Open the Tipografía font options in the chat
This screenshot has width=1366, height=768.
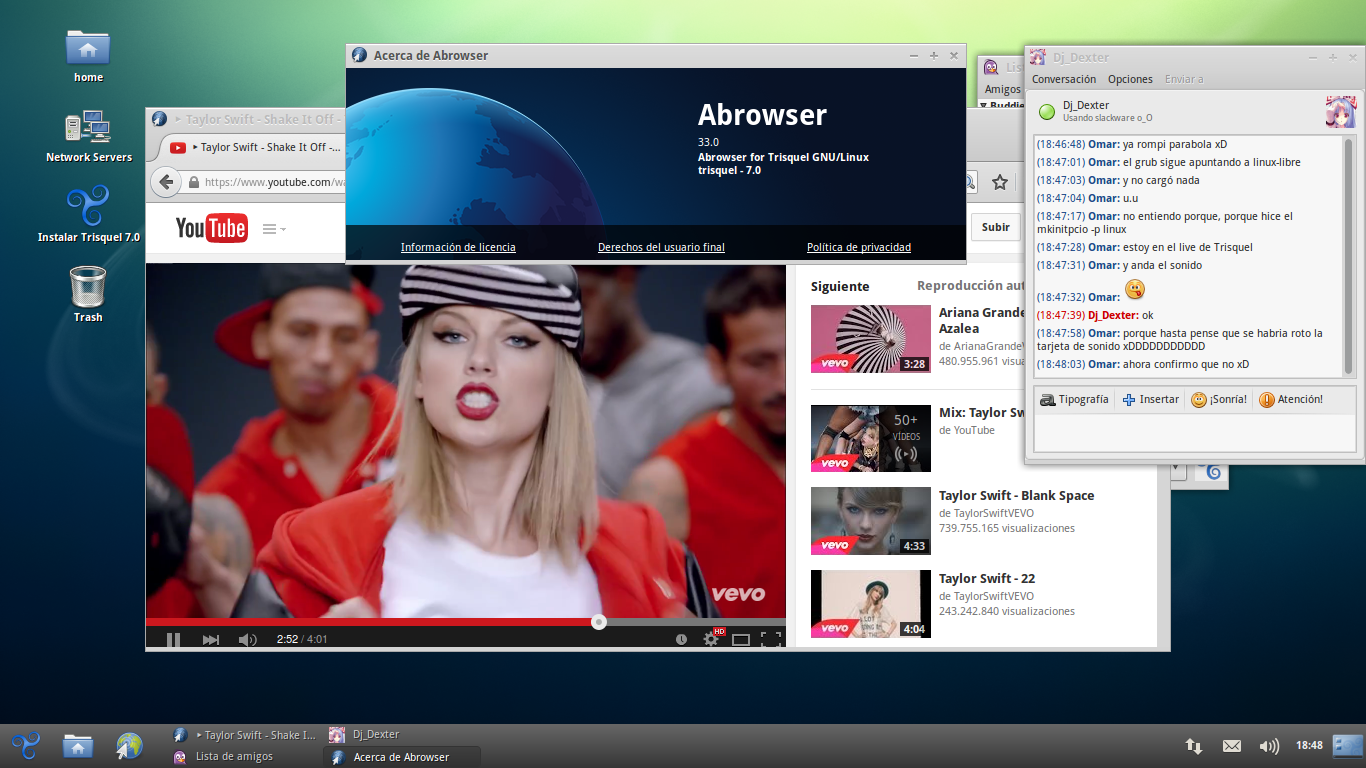tap(1075, 399)
